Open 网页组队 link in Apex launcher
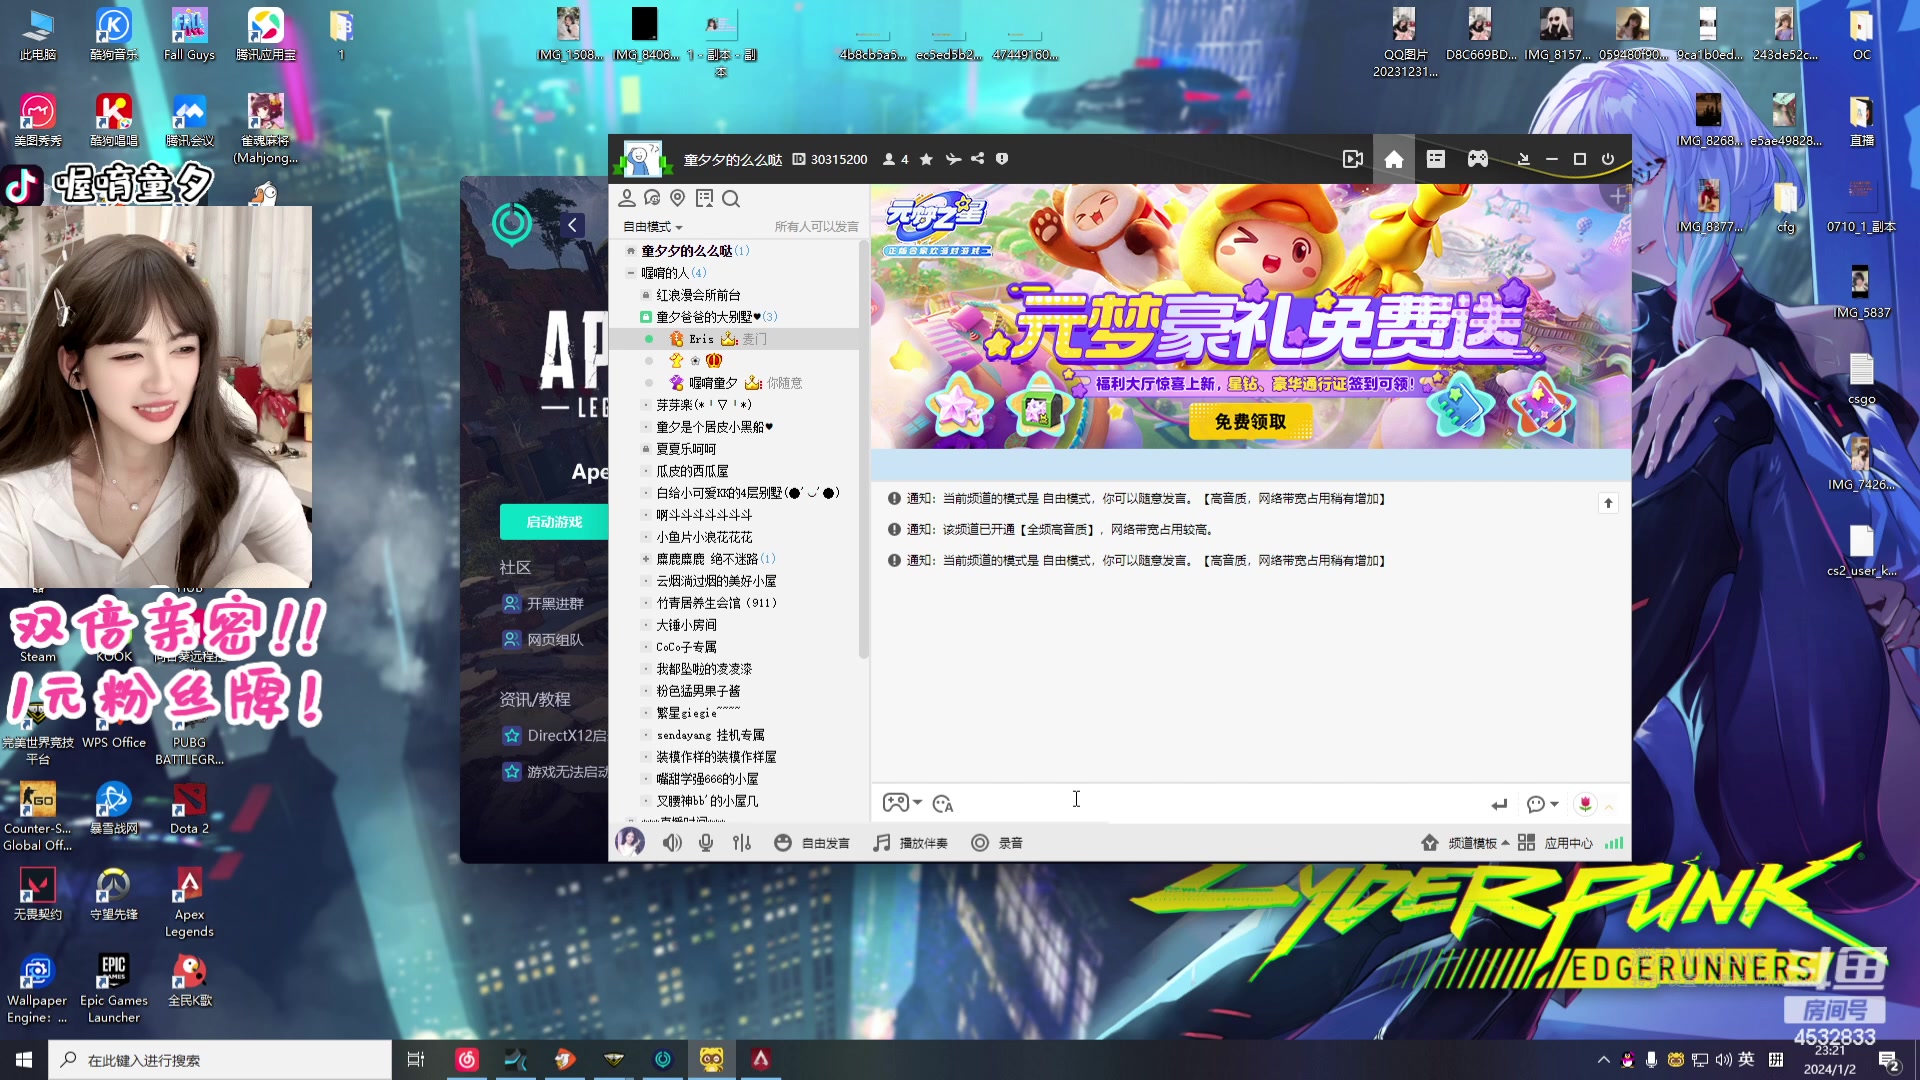Screen dimensions: 1920x1080 [x=543, y=640]
